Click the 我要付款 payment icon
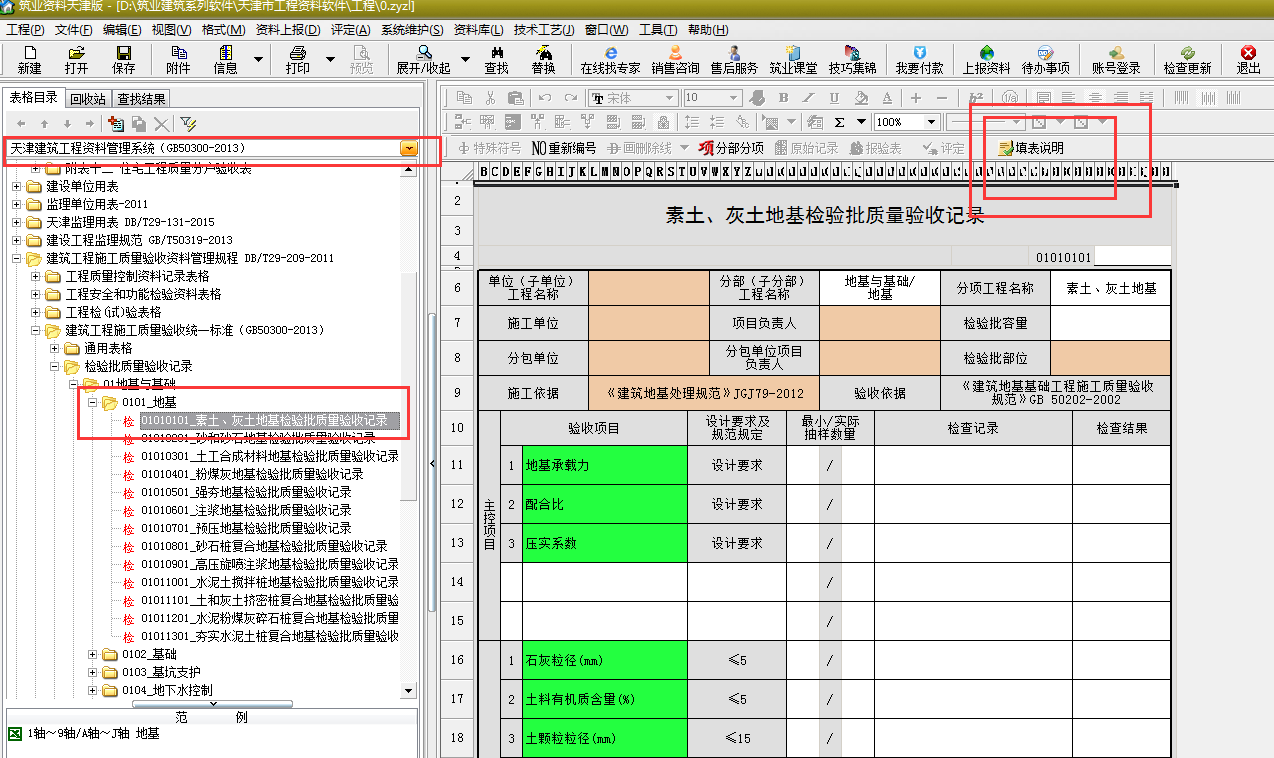Screen dimensions: 1274x758 [x=918, y=59]
